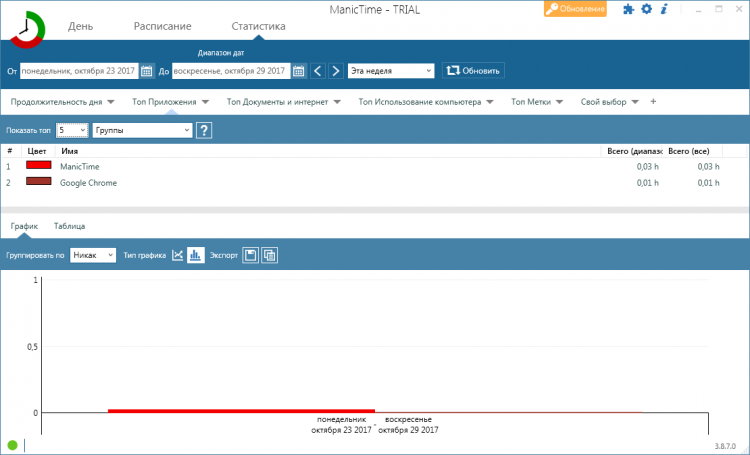Open the From date calendar picker
The image size is (750, 455).
[147, 71]
